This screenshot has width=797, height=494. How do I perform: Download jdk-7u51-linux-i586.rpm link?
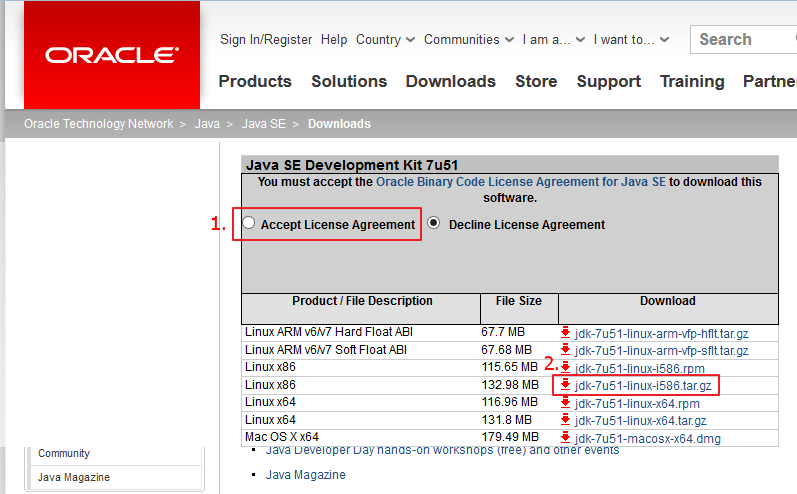639,368
